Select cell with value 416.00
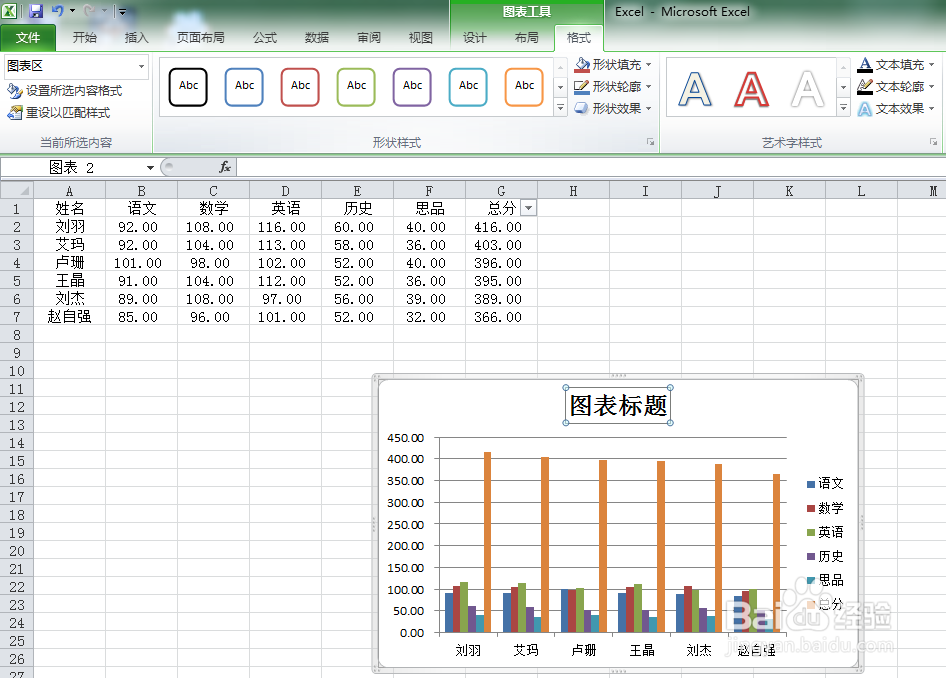This screenshot has height=678, width=946. [x=501, y=227]
